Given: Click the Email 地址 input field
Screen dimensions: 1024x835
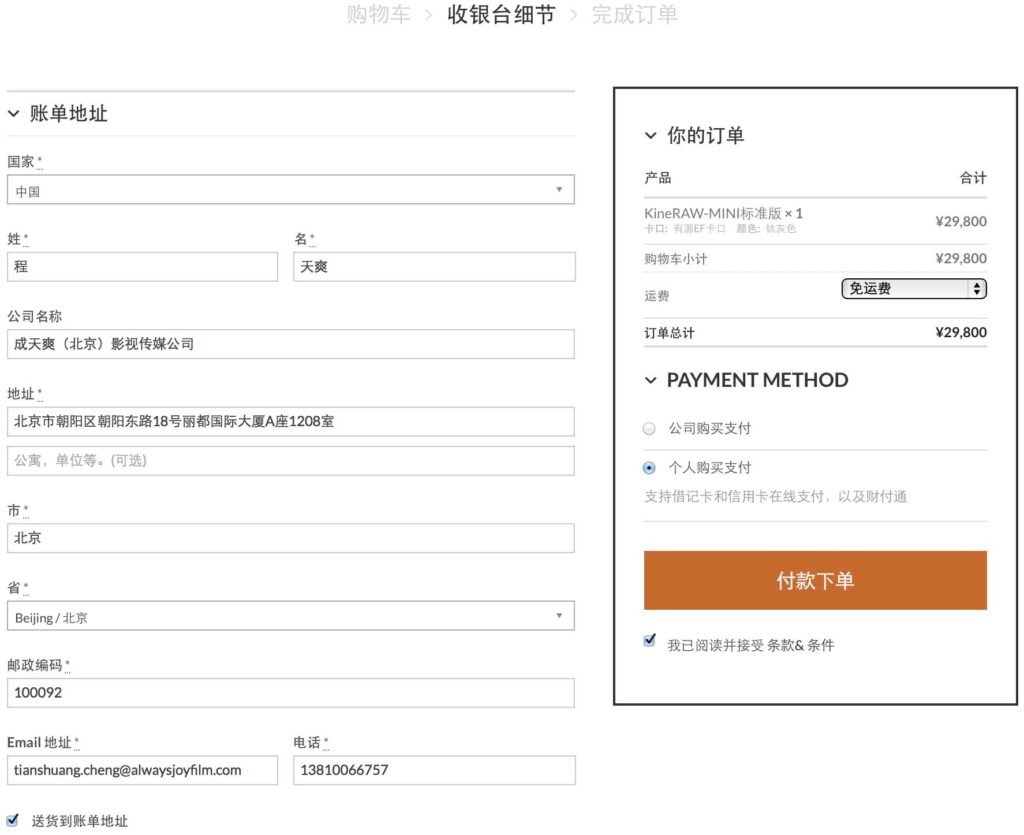Looking at the screenshot, I should tap(142, 770).
